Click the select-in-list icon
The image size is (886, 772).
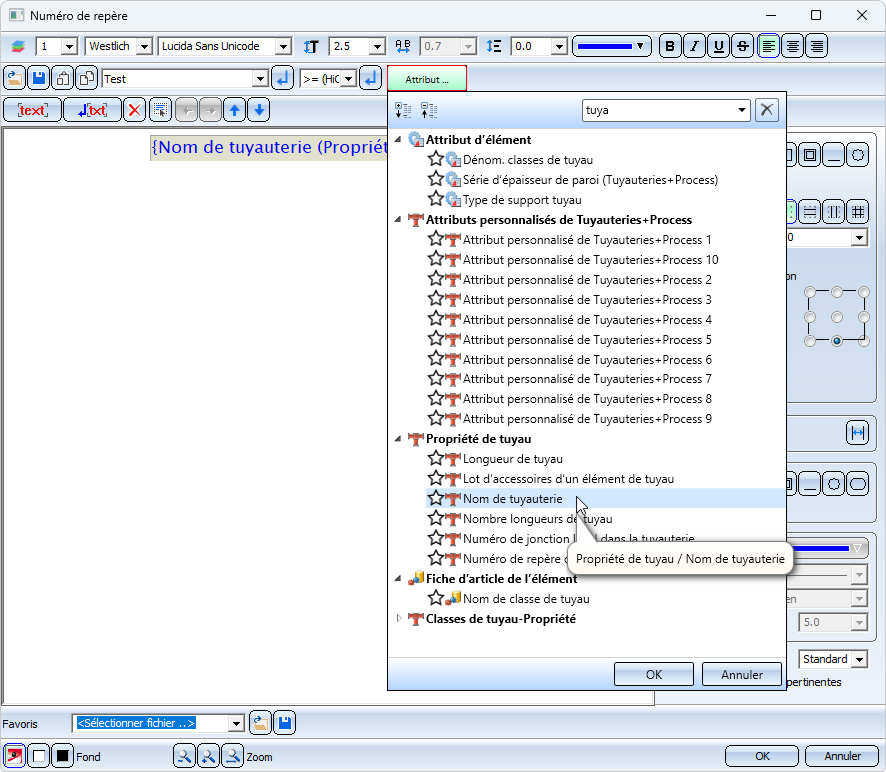[x=160, y=110]
